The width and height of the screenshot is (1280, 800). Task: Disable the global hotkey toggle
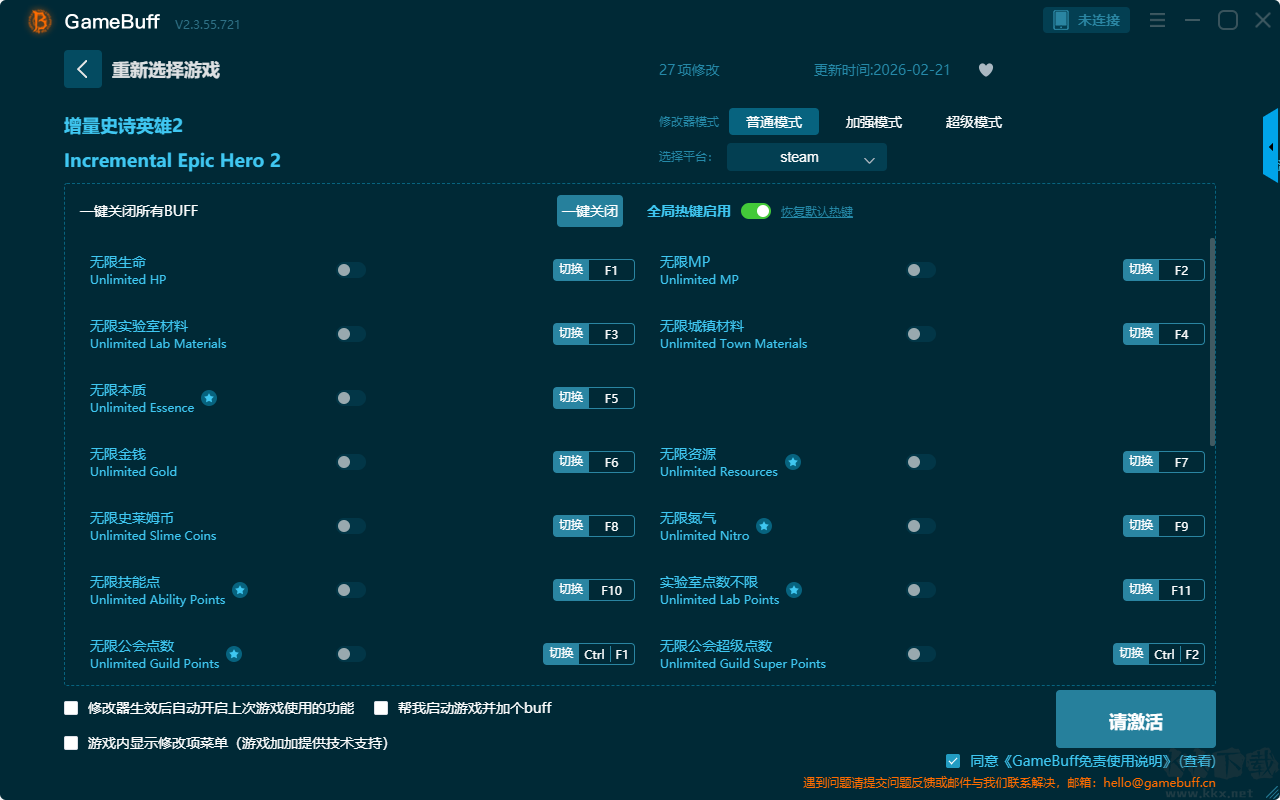coord(756,211)
